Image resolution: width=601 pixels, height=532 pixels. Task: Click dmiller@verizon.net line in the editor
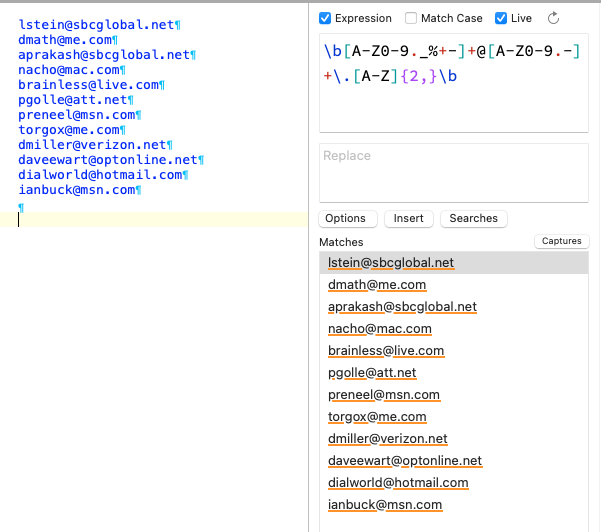[x=92, y=144]
